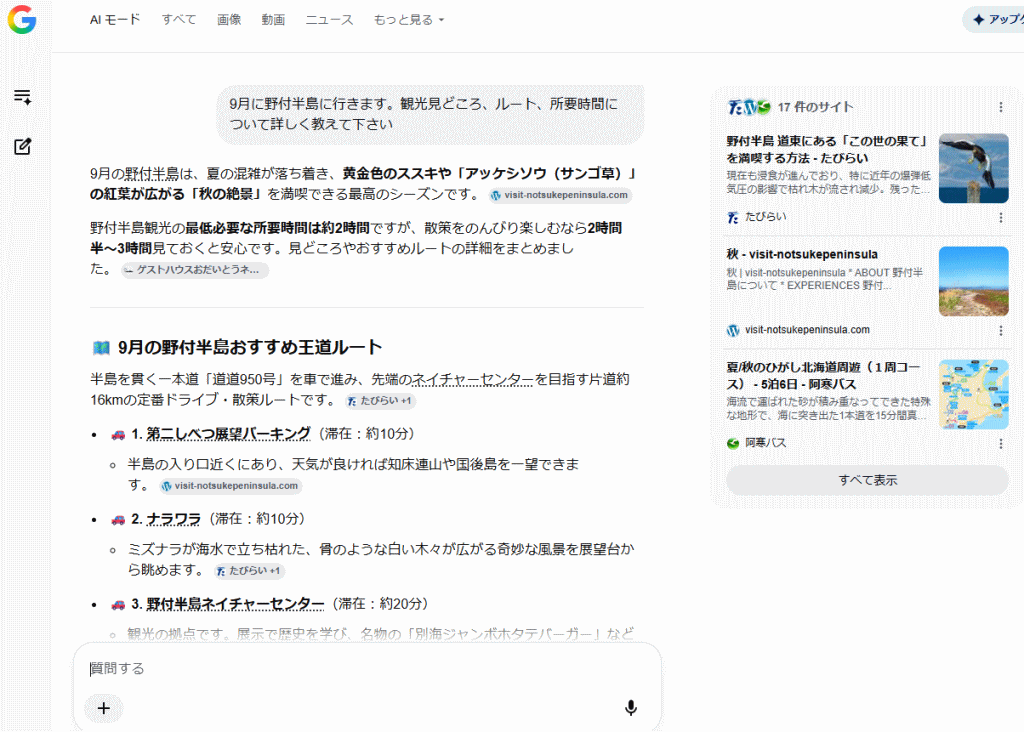Open the 秋 - visit-notsukepeninsula link
This screenshot has height=732, width=1024.
(802, 255)
